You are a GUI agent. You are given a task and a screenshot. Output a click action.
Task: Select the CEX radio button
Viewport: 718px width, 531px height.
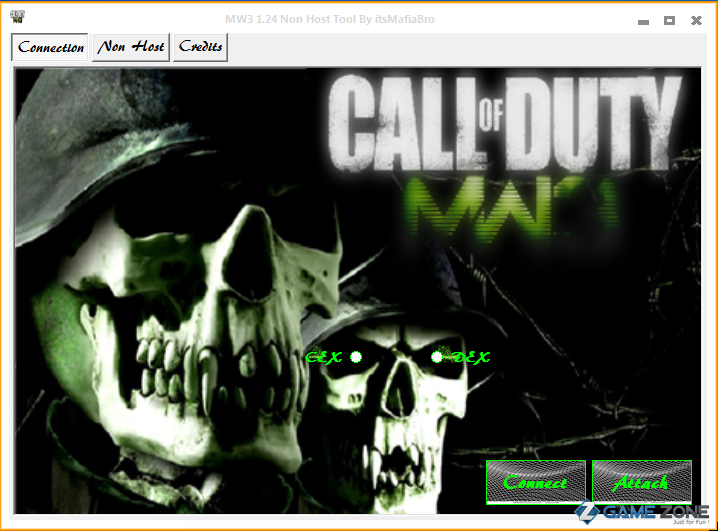tap(356, 357)
